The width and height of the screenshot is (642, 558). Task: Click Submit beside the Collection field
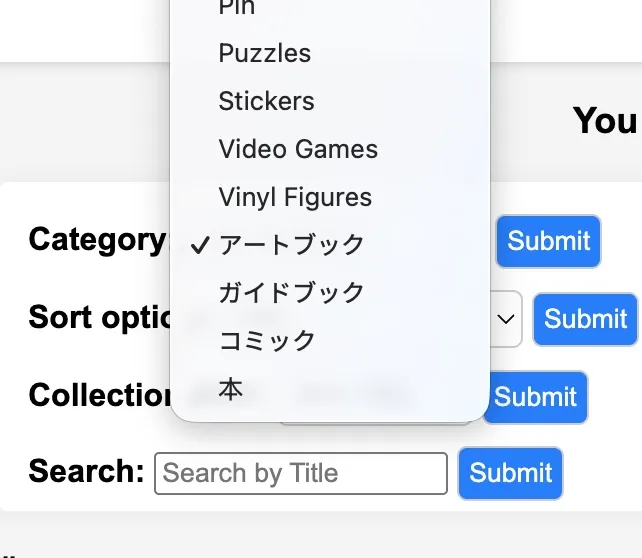pyautogui.click(x=535, y=397)
